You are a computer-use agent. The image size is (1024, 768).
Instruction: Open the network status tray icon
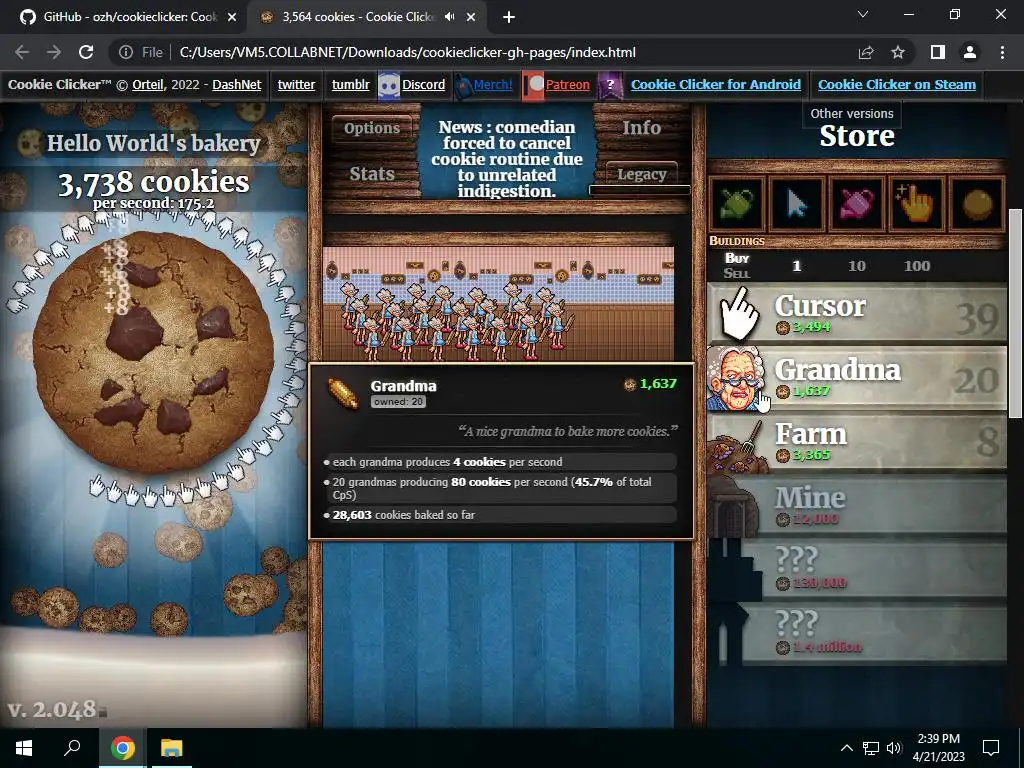(871, 748)
